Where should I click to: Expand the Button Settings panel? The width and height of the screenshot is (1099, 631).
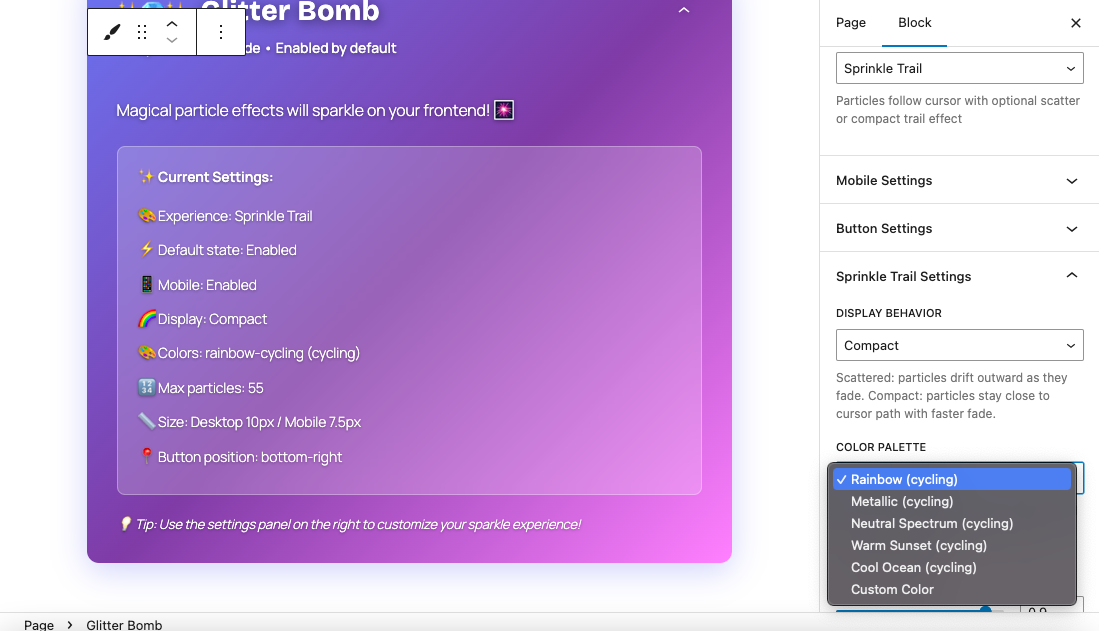point(958,229)
